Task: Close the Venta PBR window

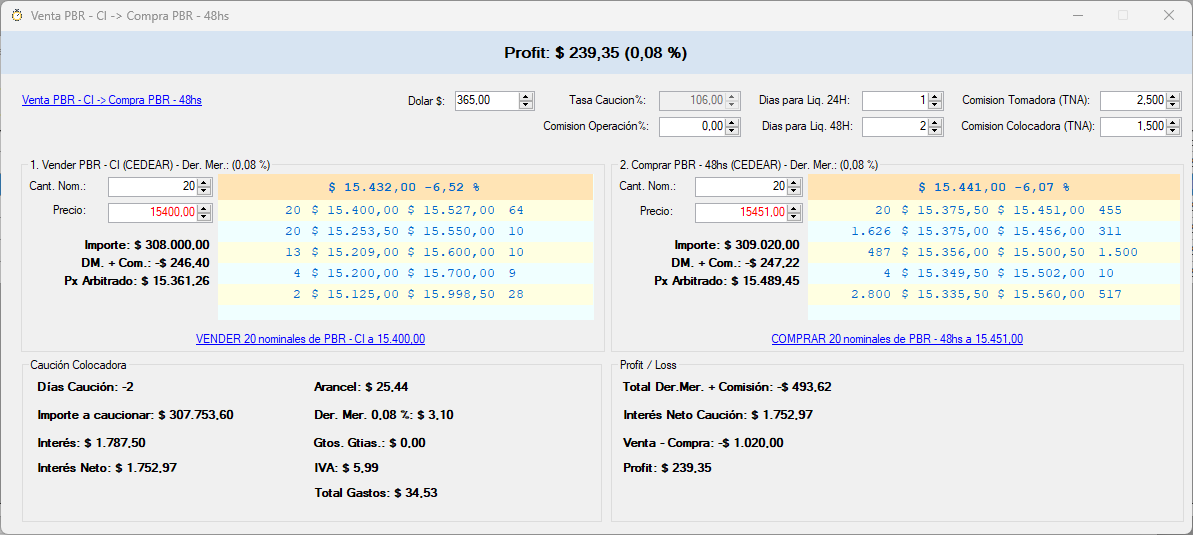Action: (x=1168, y=15)
